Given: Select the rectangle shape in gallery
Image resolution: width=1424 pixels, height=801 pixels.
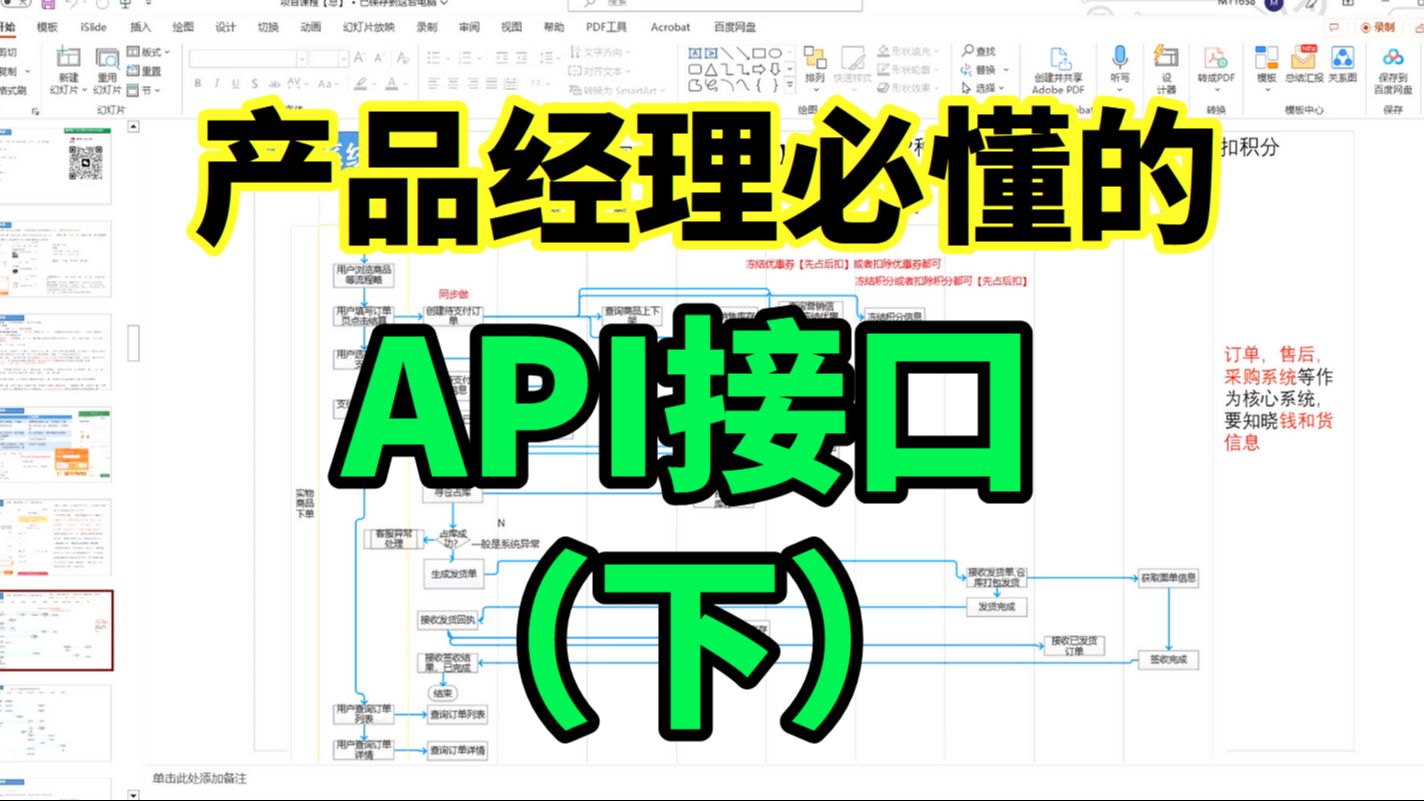Looking at the screenshot, I should coord(760,53).
